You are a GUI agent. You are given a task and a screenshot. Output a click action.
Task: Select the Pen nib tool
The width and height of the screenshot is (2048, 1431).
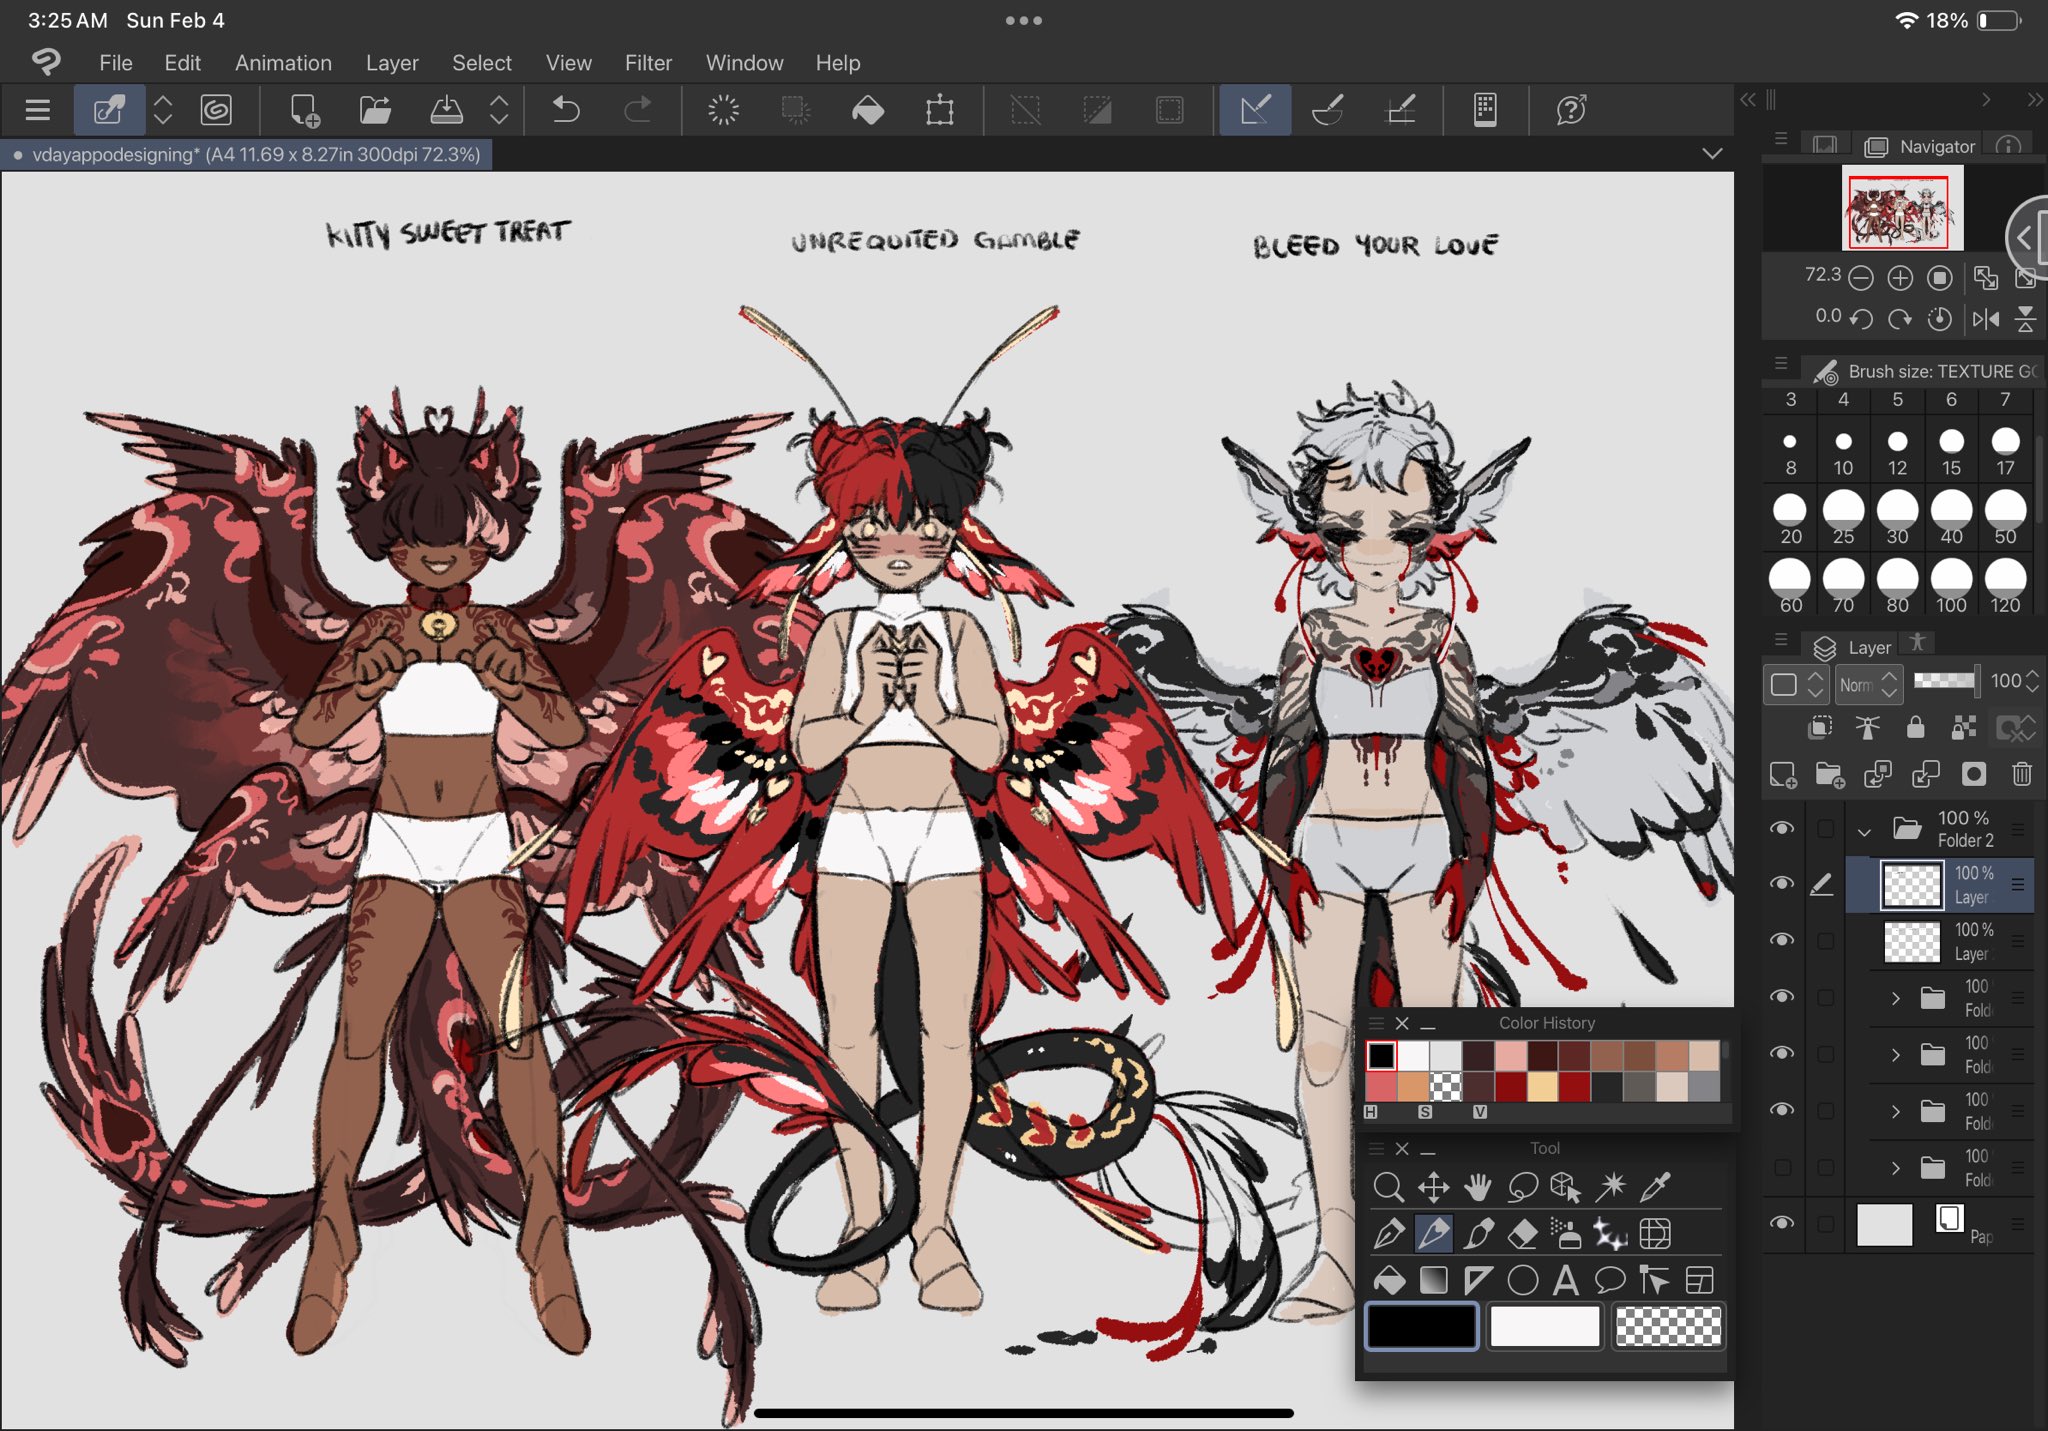point(1388,1234)
